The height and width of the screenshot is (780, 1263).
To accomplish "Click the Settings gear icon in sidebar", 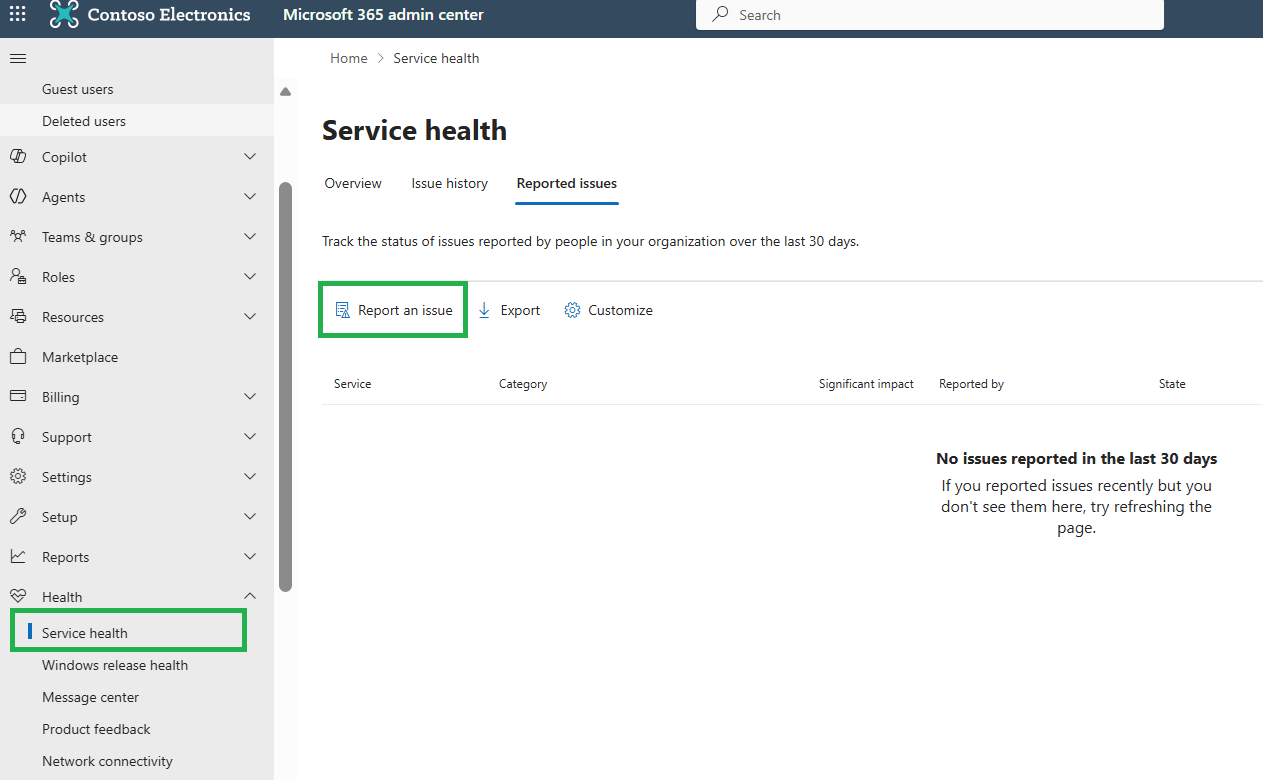I will [18, 477].
